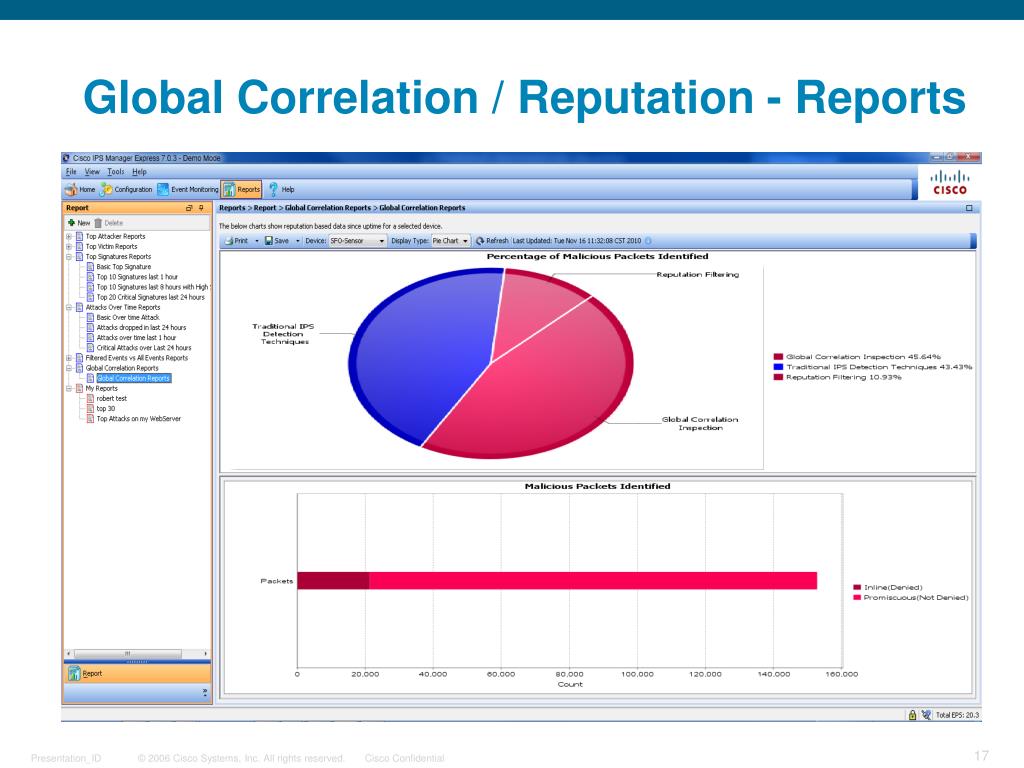Screen dimensions: 1024x768
Task: Open the Help question mark button
Action: pos(281,189)
